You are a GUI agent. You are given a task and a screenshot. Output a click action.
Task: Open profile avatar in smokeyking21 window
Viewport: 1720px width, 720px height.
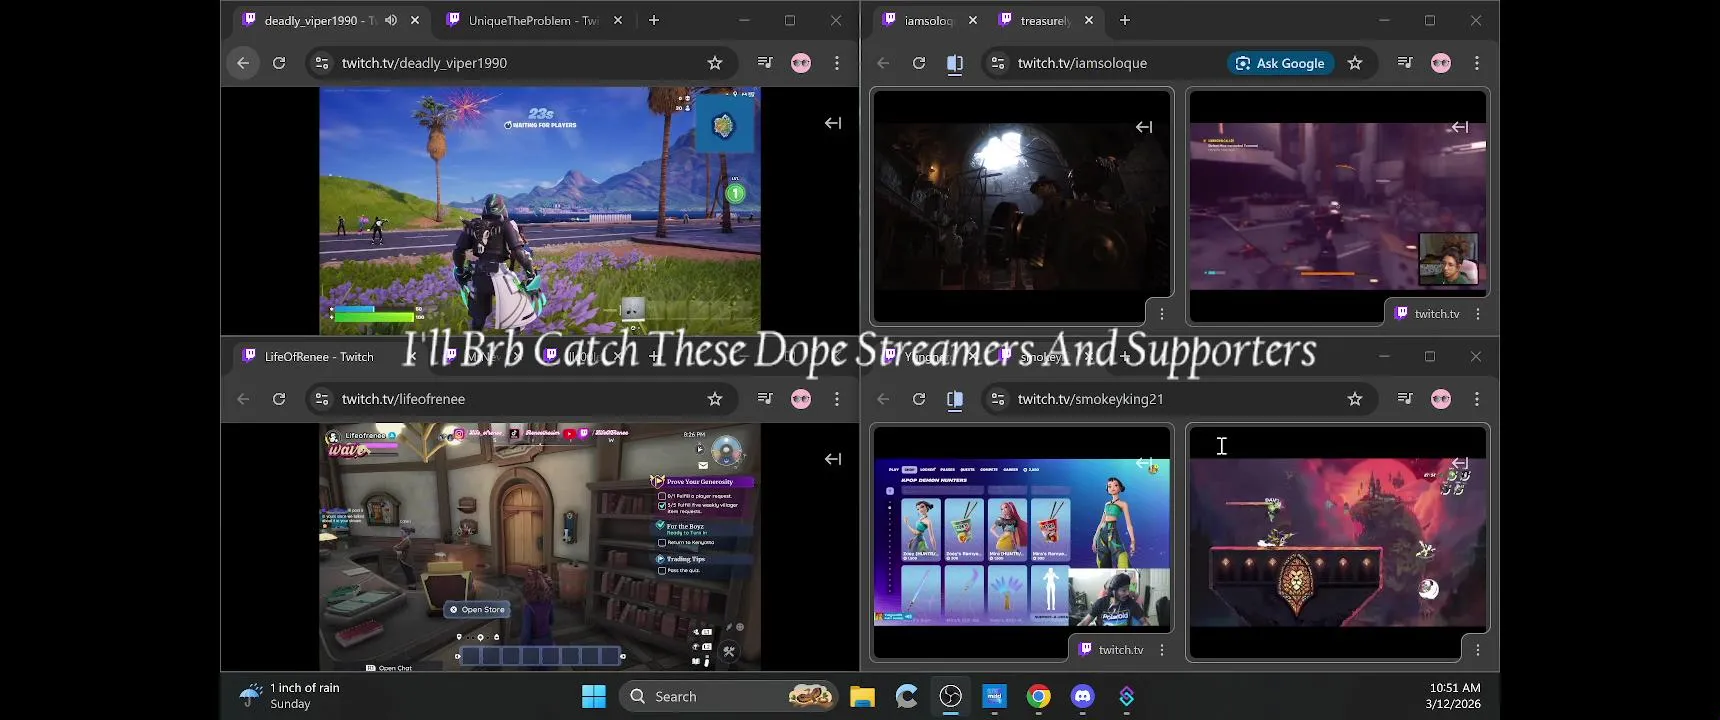click(1441, 399)
